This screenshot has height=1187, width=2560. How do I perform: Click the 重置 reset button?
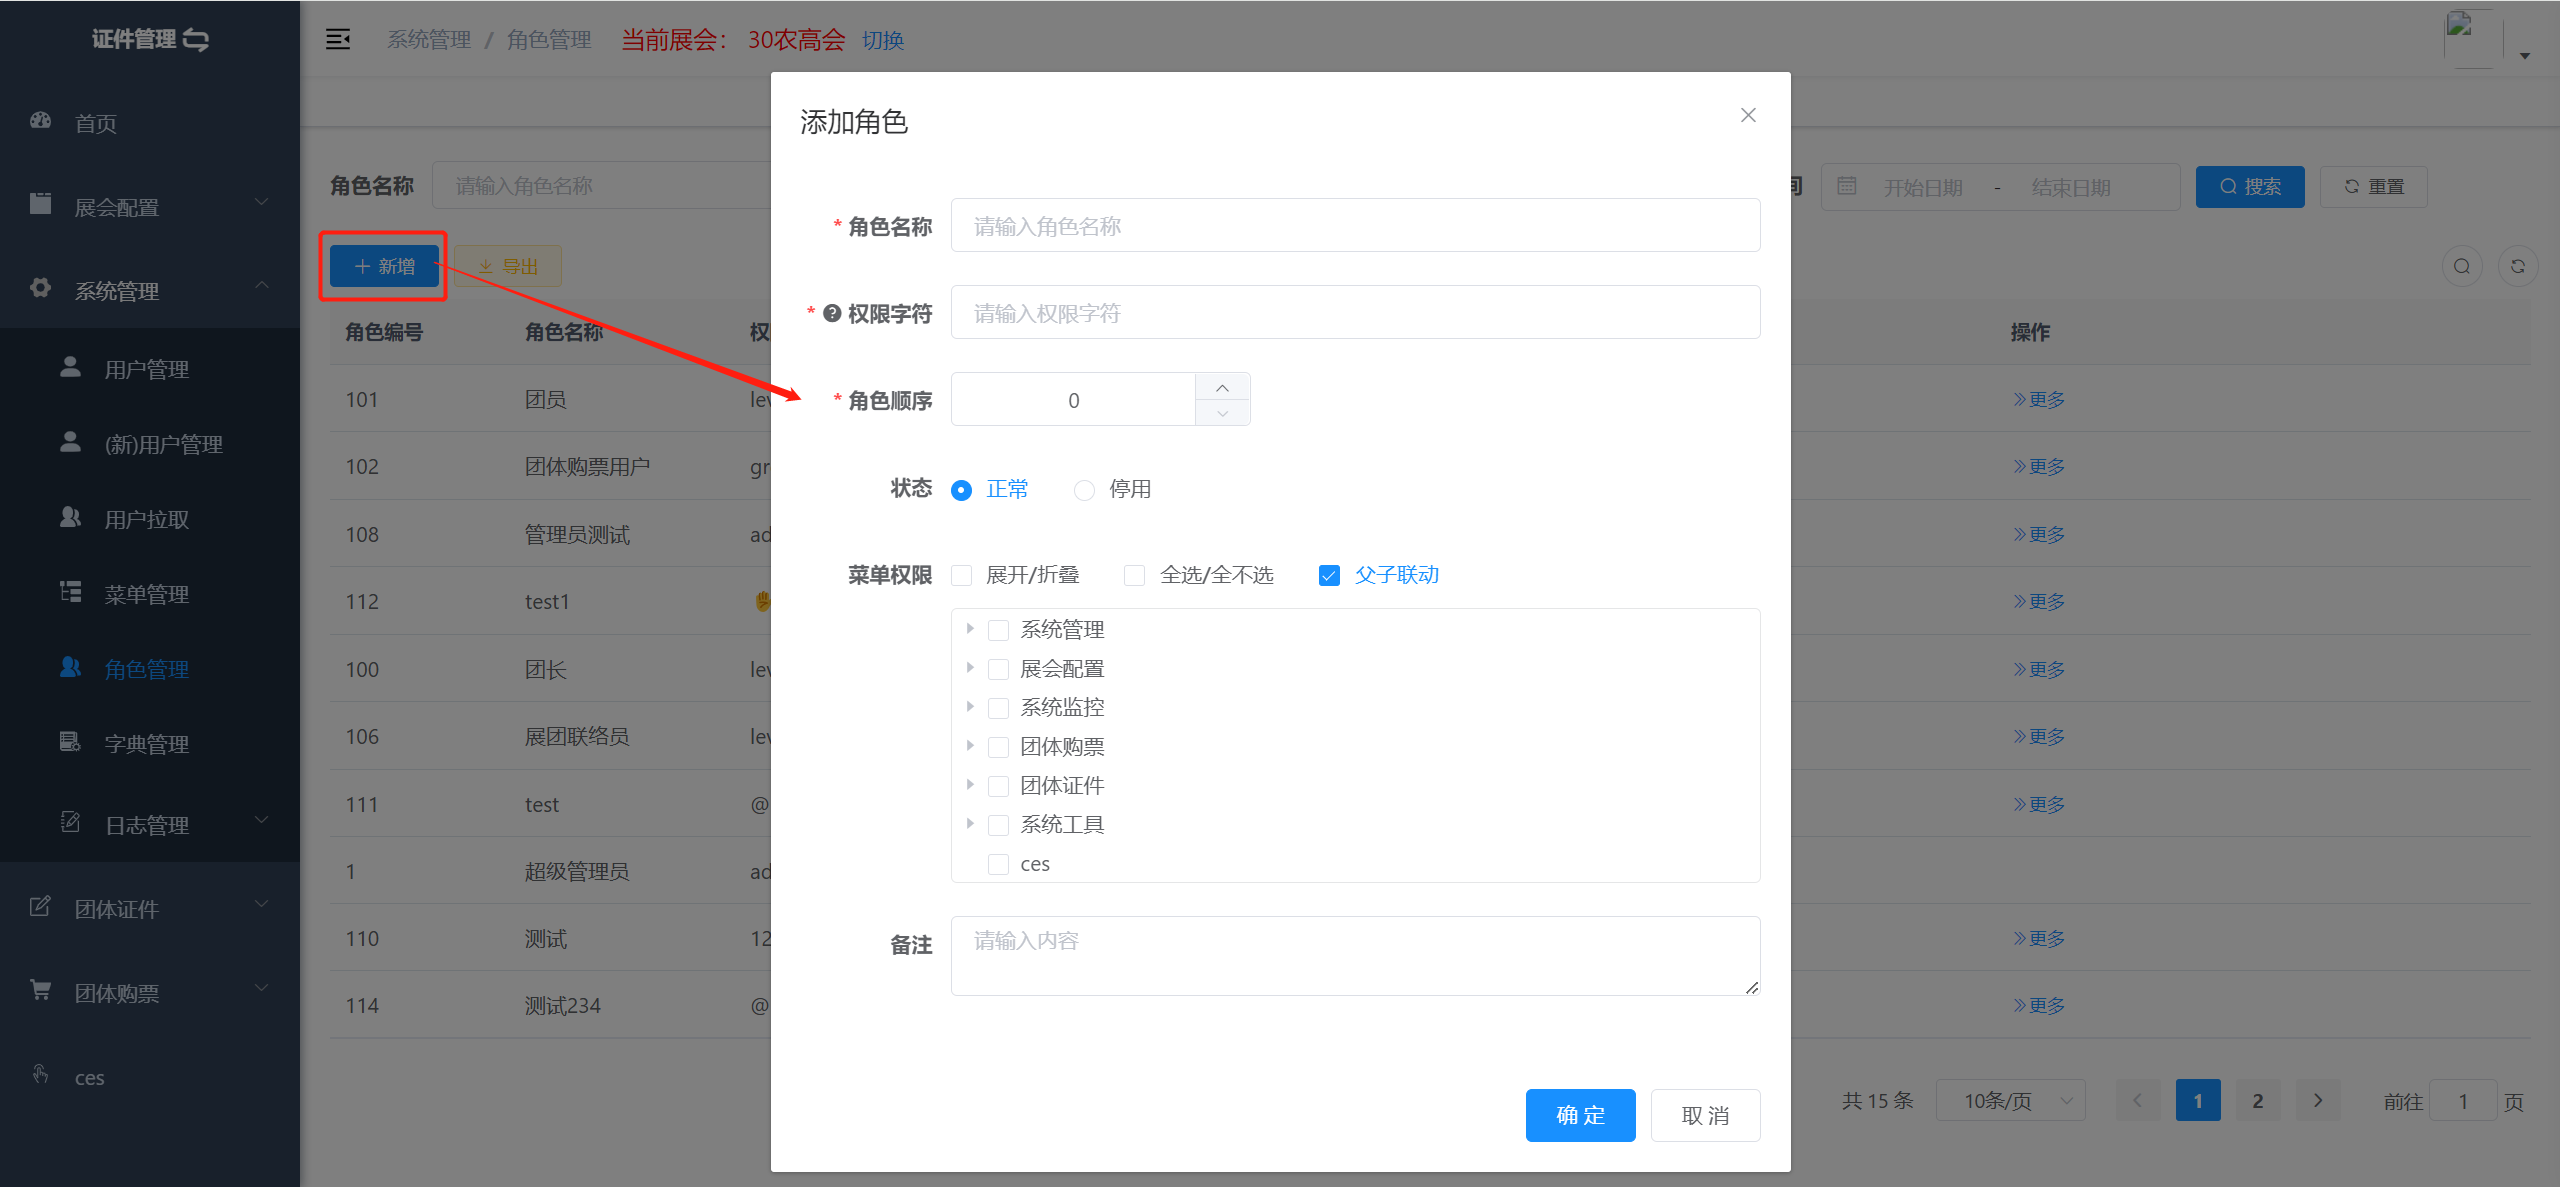[x=2373, y=187]
